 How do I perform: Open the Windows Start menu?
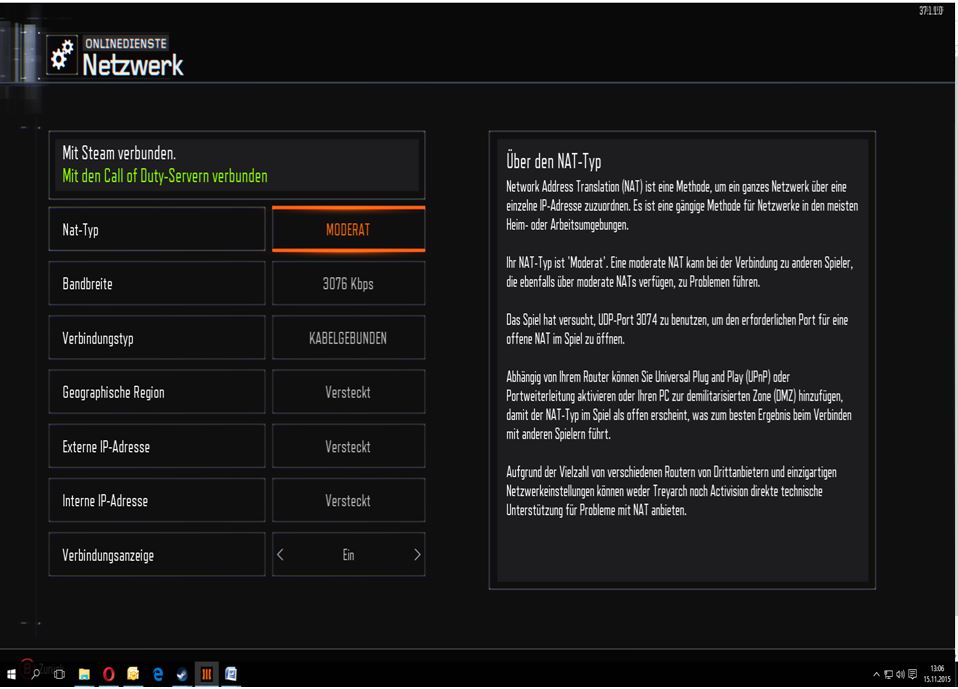click(x=11, y=674)
